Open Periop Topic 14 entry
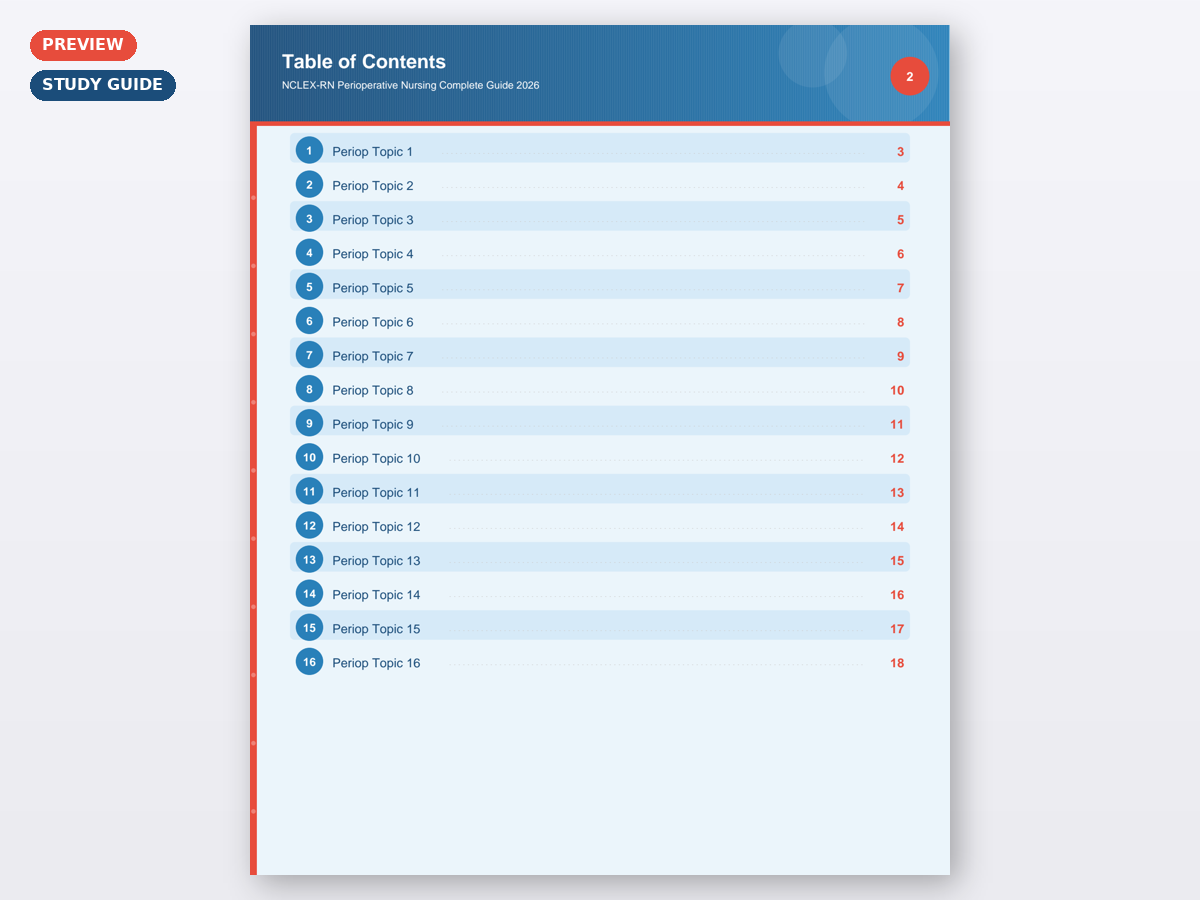 coord(376,595)
